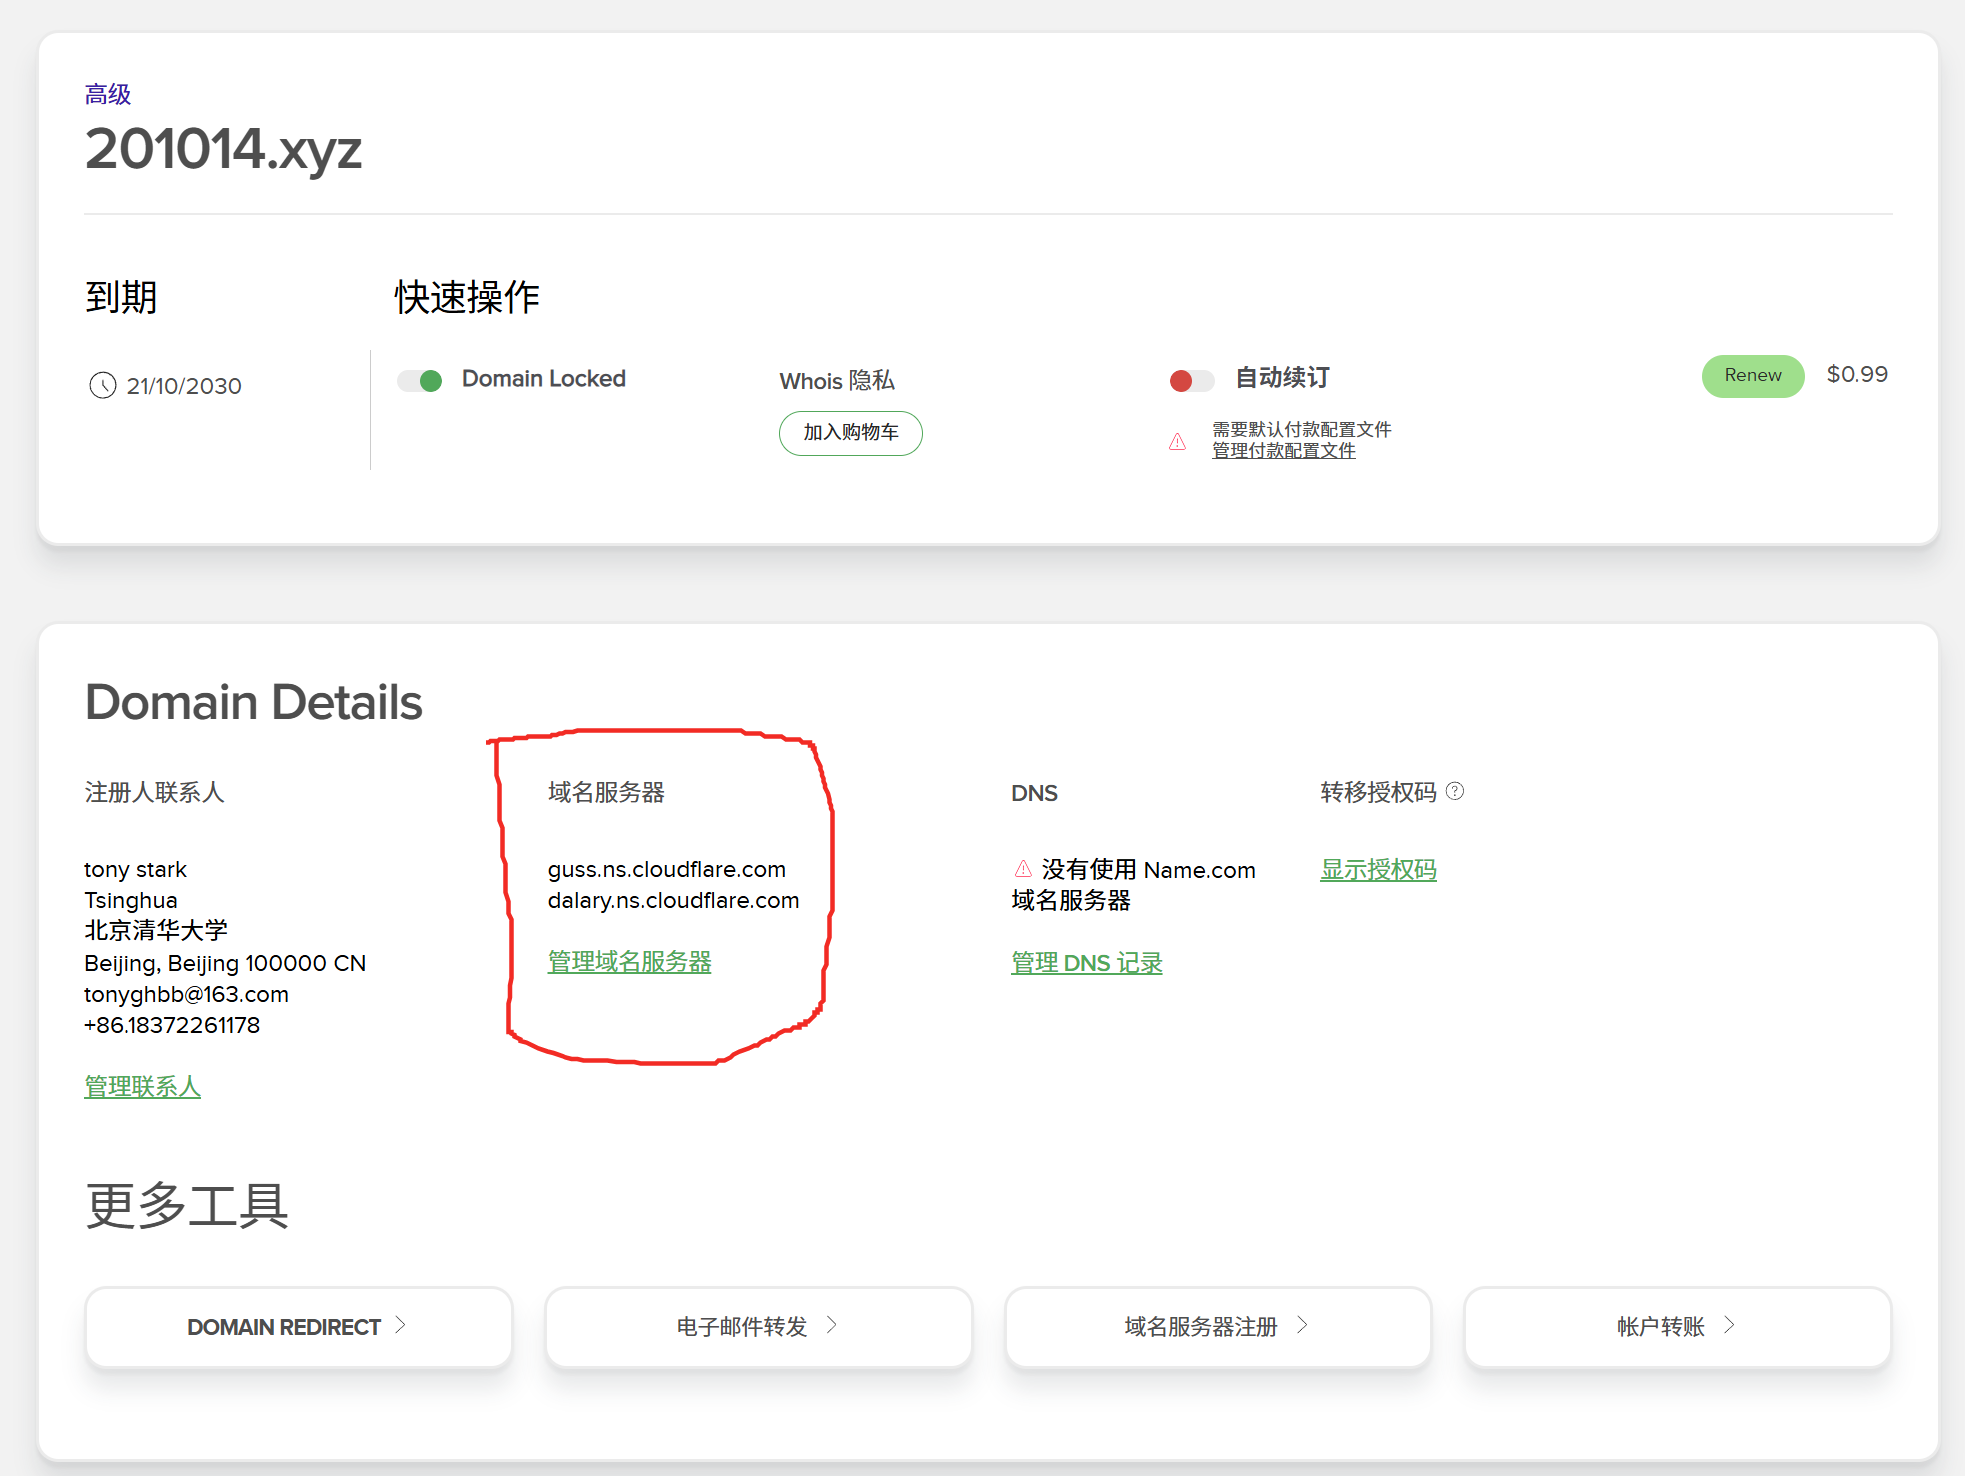Open the 电子邮件转发 tool
This screenshot has height=1476, width=1965.
coord(759,1327)
